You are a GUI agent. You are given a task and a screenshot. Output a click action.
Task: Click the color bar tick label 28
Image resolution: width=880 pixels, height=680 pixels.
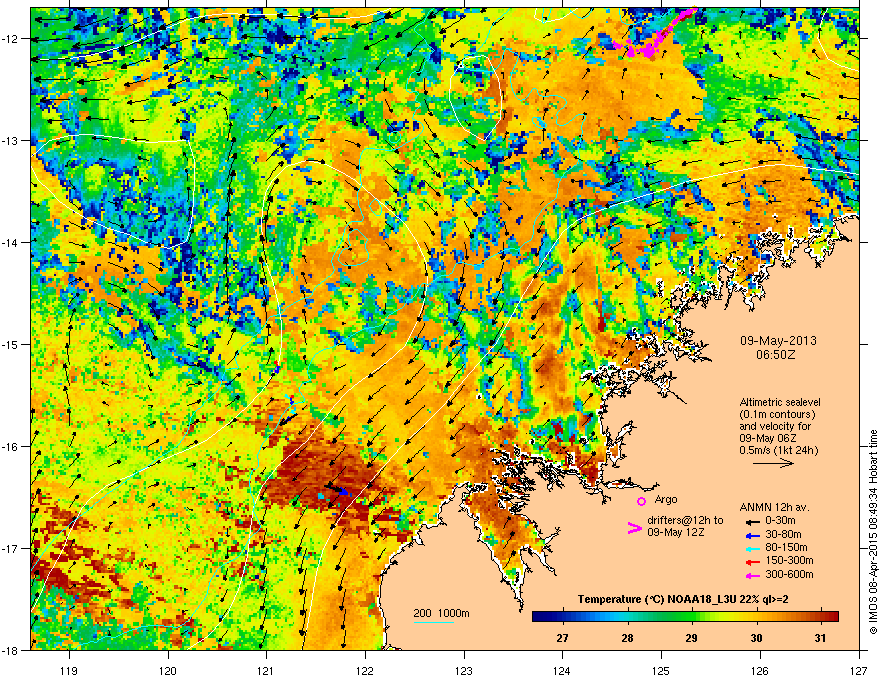(627, 638)
